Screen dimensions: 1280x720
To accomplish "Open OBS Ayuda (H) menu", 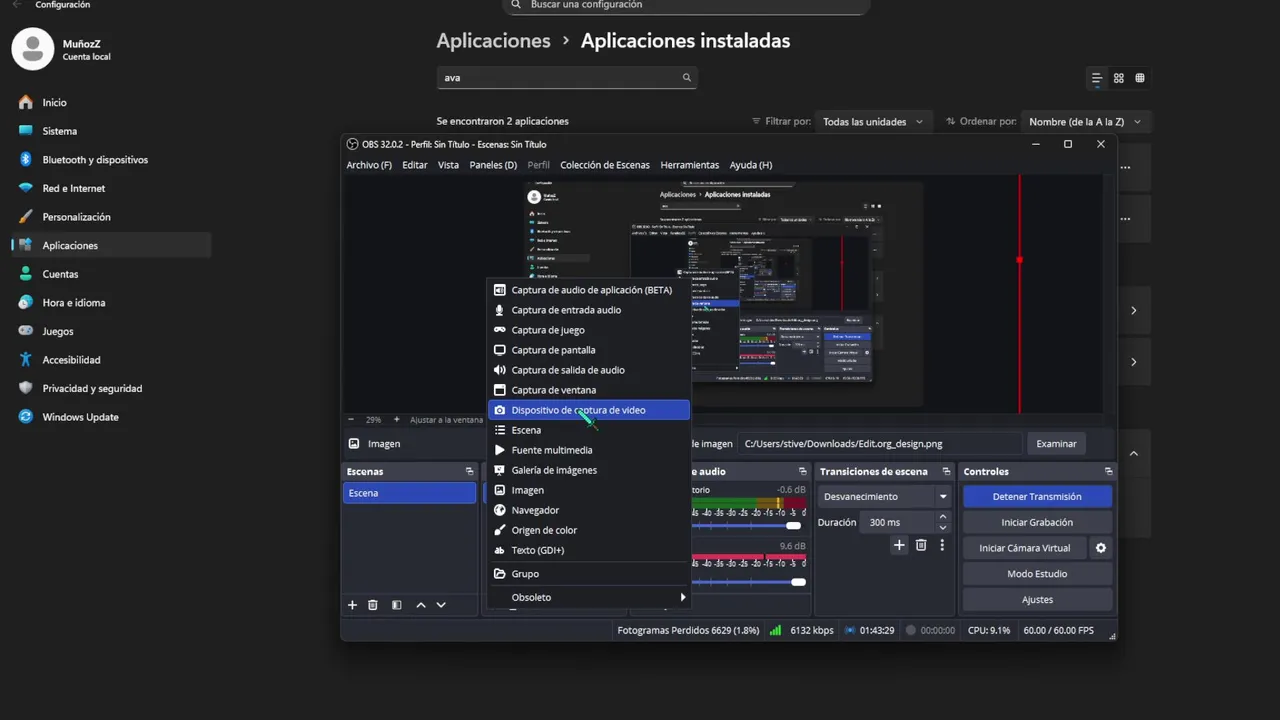I will click(751, 165).
